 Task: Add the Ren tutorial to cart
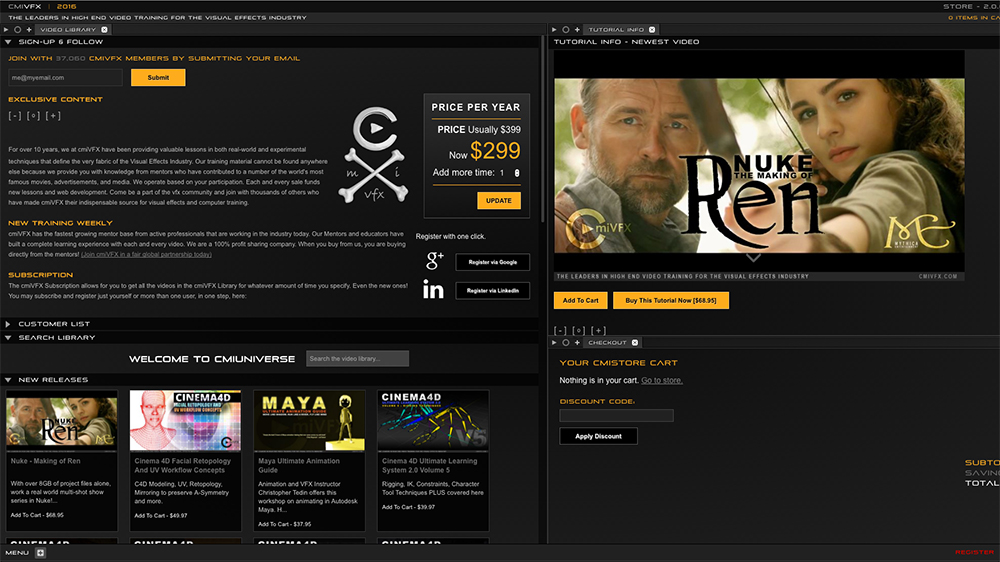580,300
